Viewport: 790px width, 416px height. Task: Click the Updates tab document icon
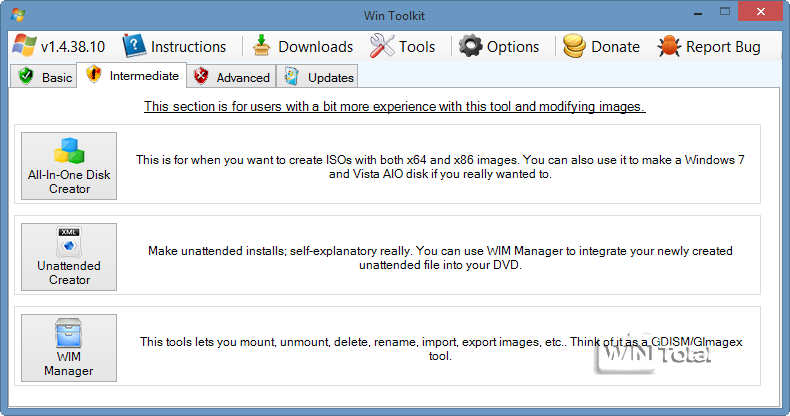point(292,77)
